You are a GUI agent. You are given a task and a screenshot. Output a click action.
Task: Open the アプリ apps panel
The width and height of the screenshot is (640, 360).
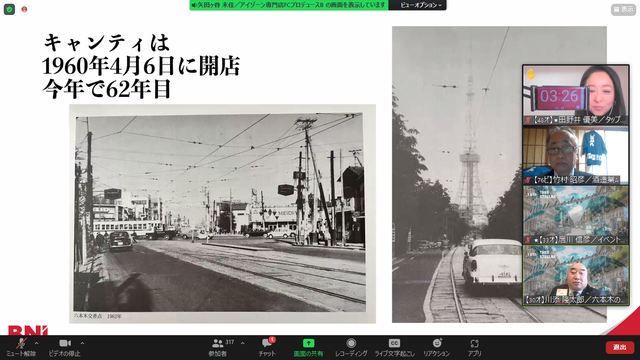click(474, 348)
